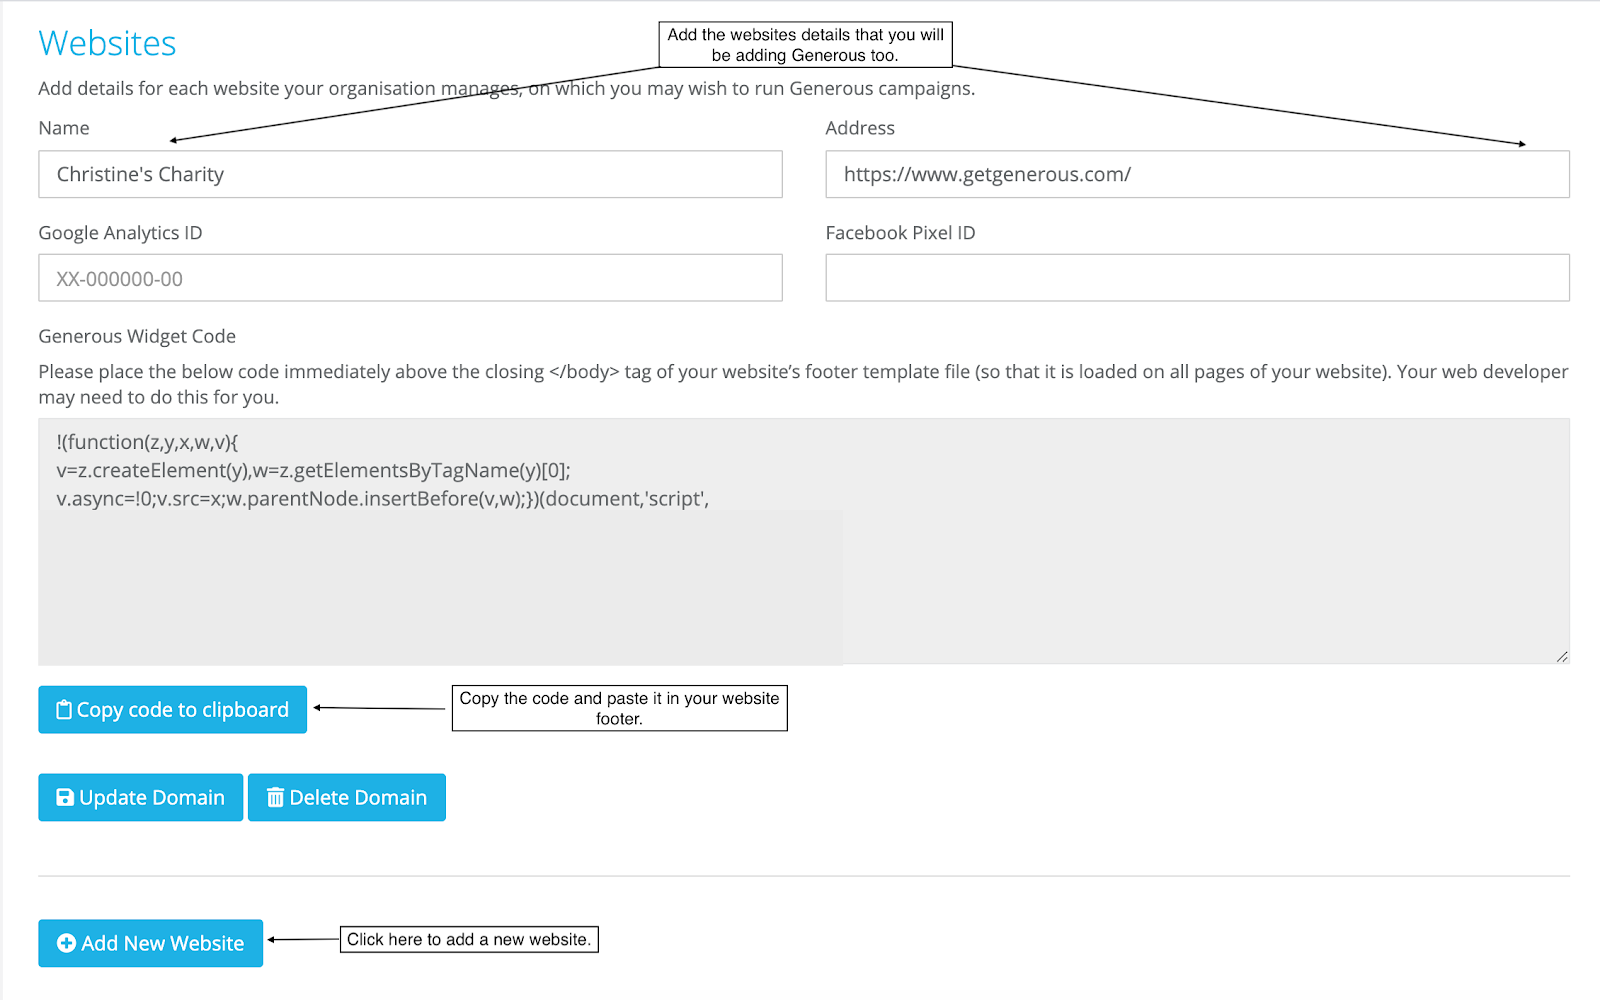Click inside the Generous Widget Code text area
This screenshot has width=1600, height=1000.
click(804, 541)
